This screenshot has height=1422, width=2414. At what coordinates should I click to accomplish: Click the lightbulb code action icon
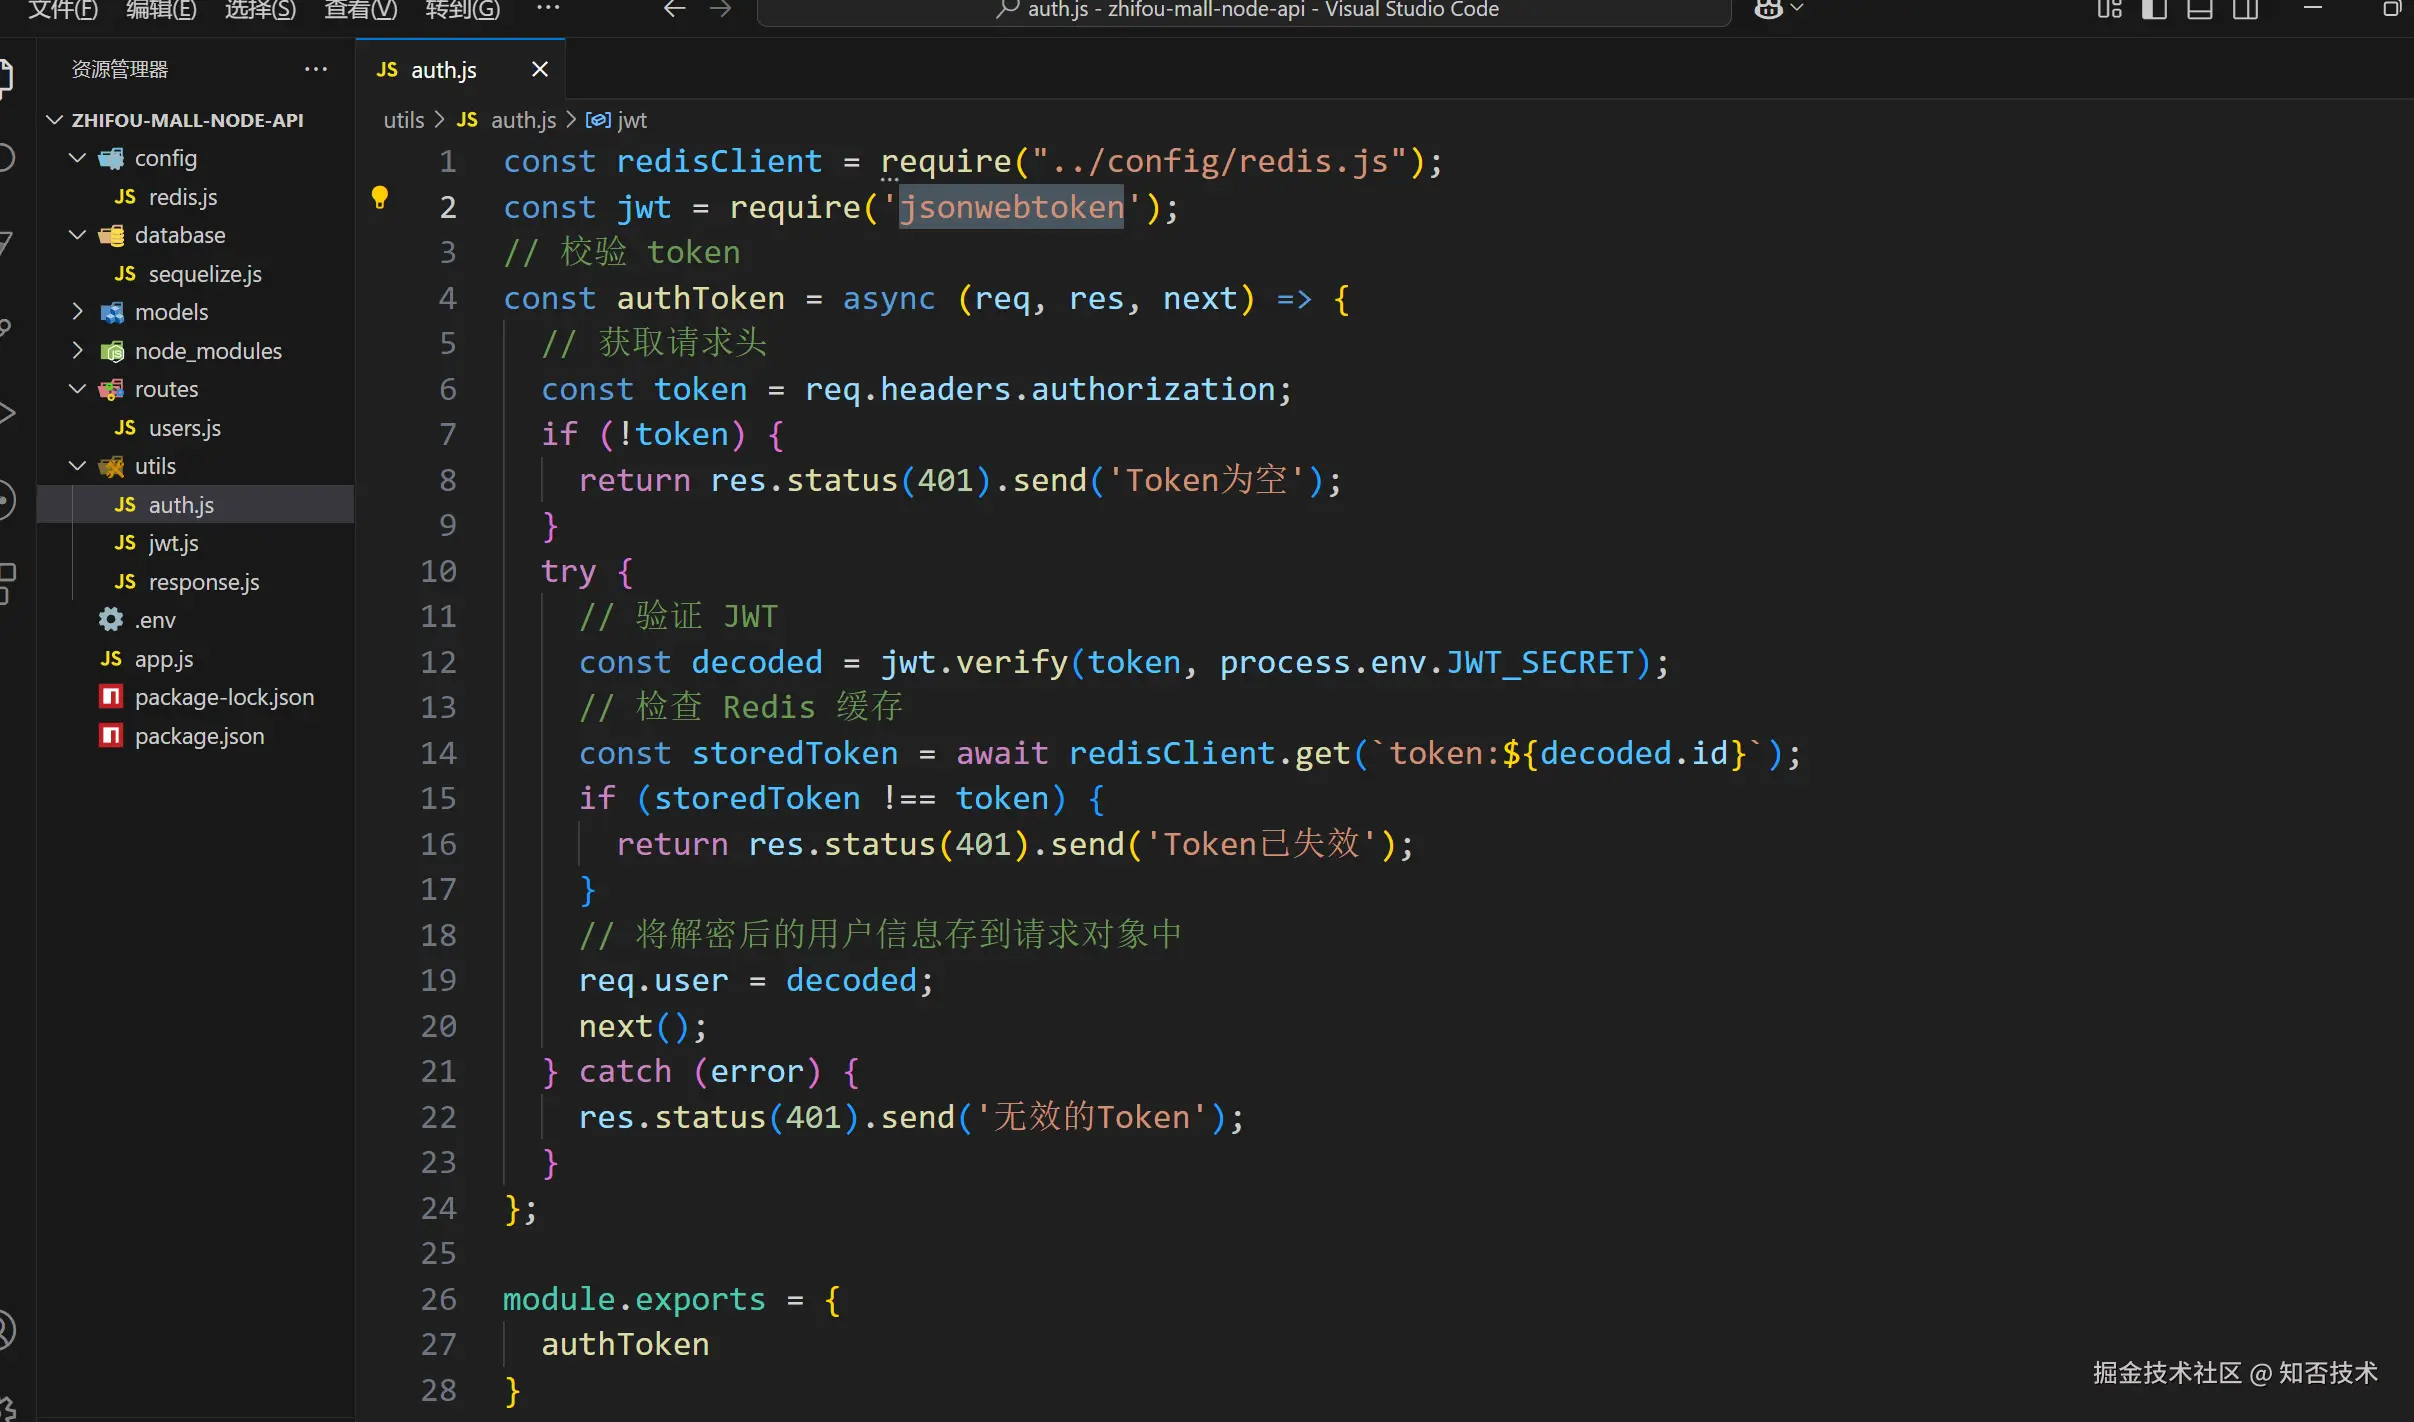coord(380,197)
